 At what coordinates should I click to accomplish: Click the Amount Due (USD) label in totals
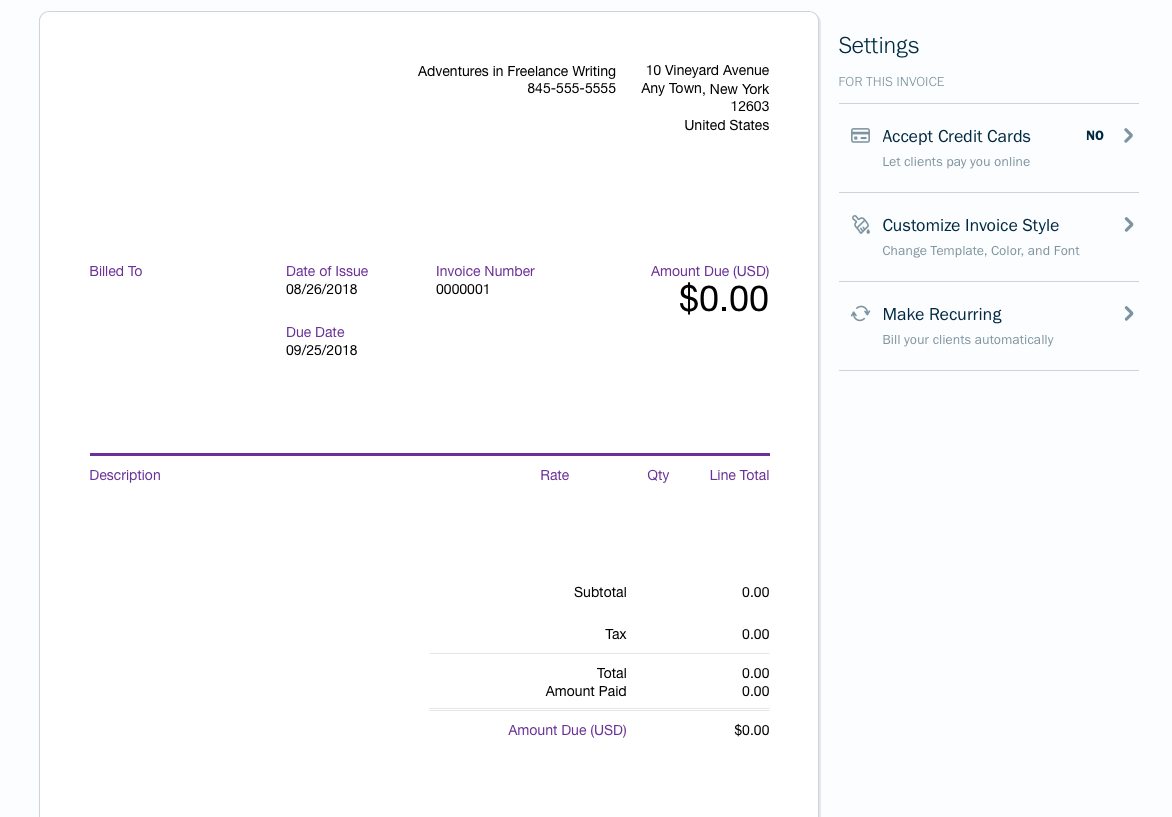[567, 730]
